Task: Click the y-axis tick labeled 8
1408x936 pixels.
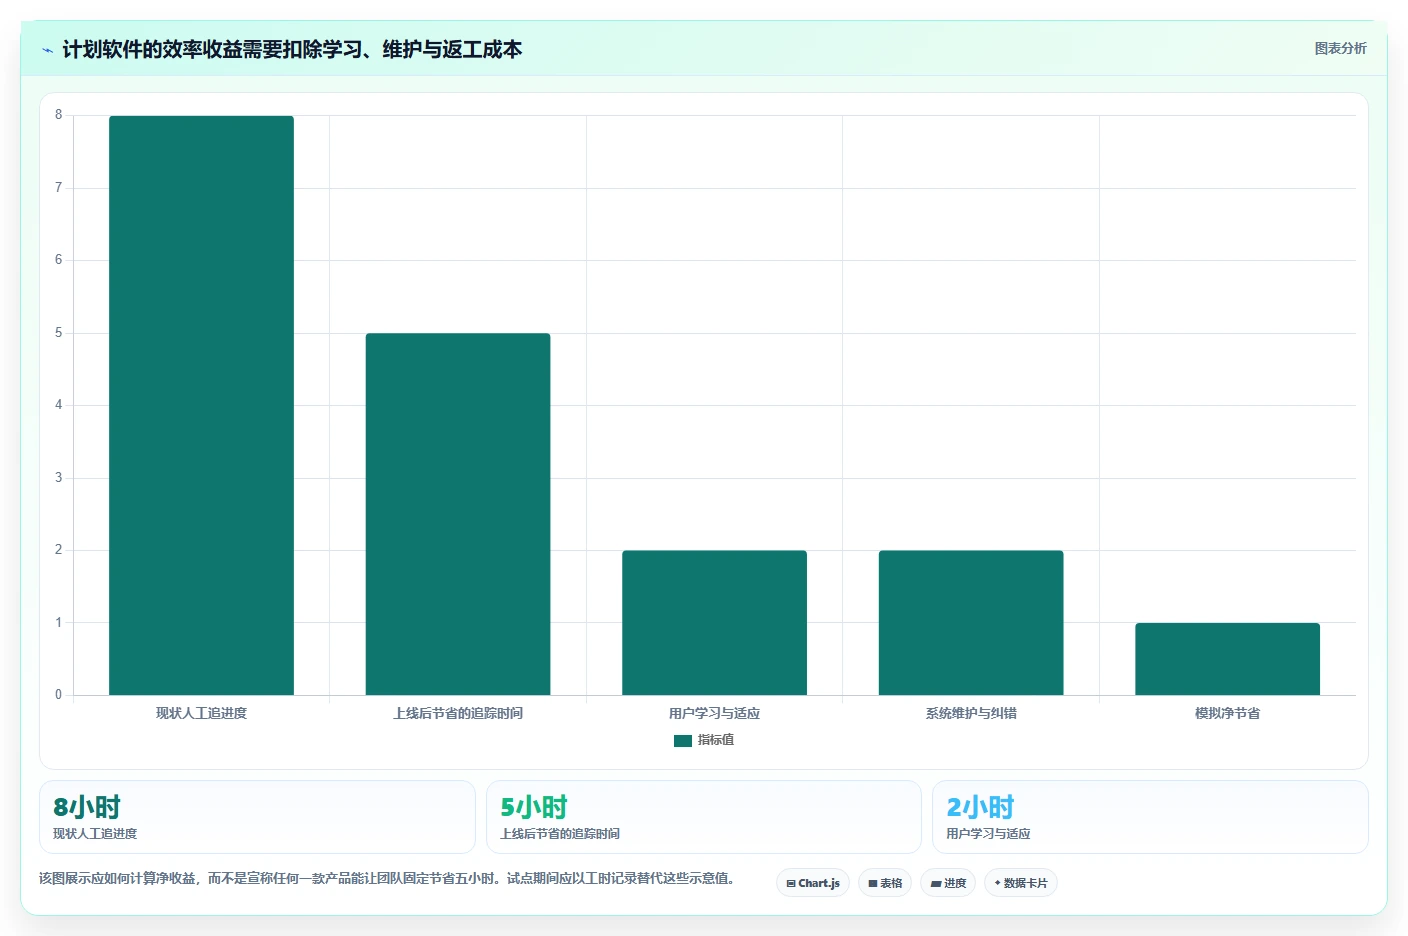Action: (x=58, y=115)
